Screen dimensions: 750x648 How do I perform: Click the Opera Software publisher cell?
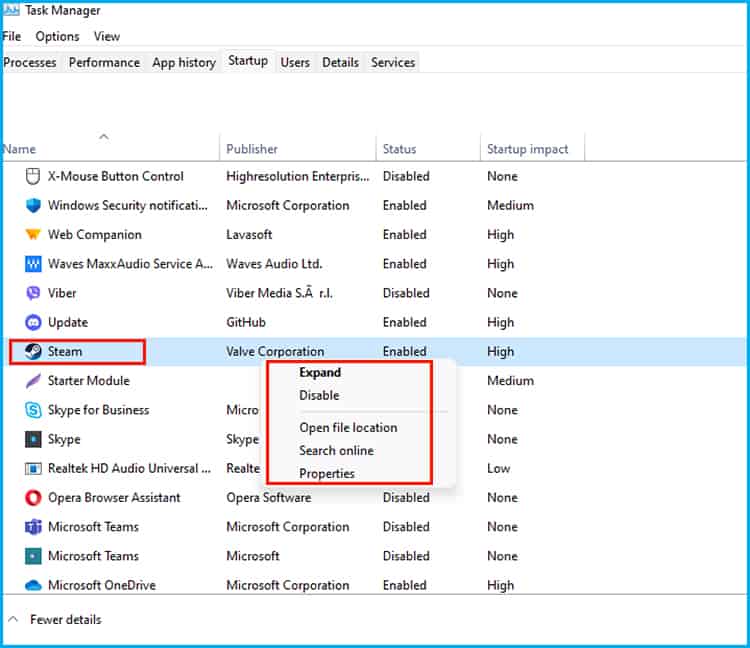click(268, 497)
